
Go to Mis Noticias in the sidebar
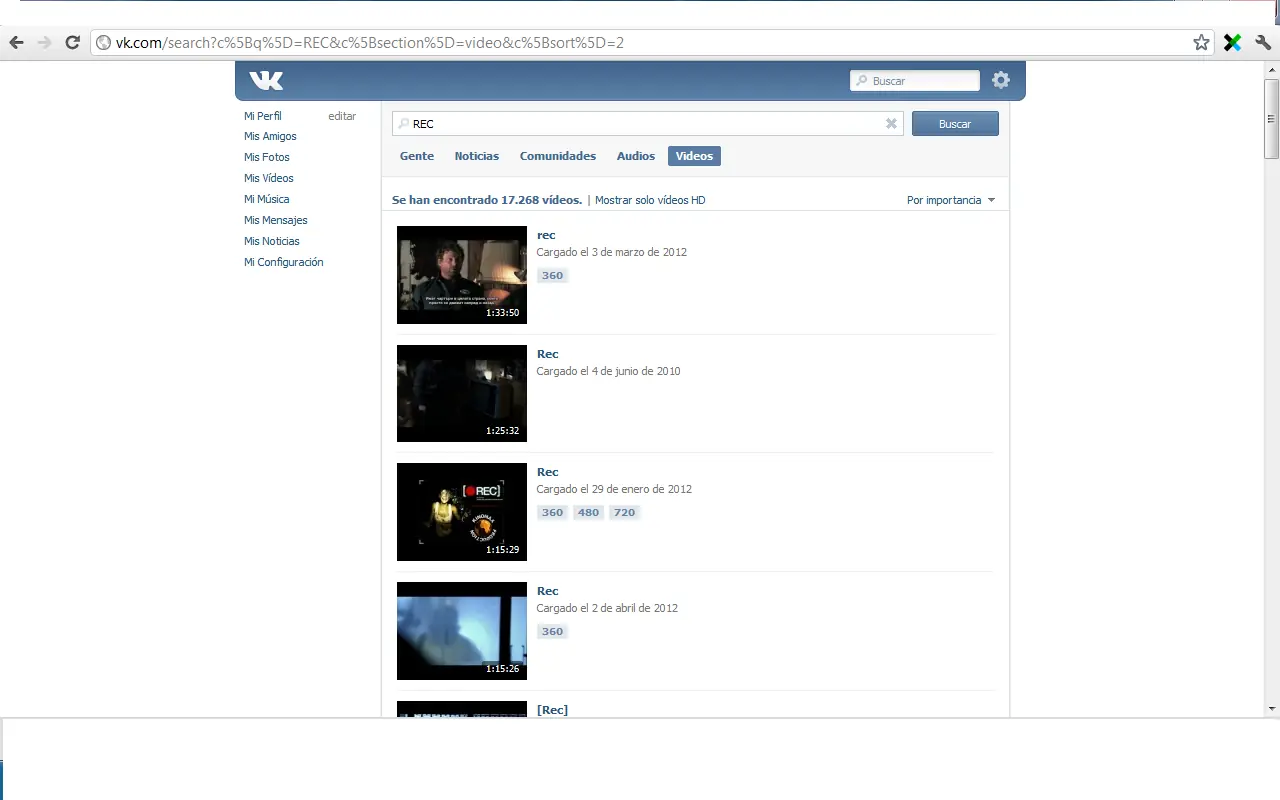click(272, 241)
